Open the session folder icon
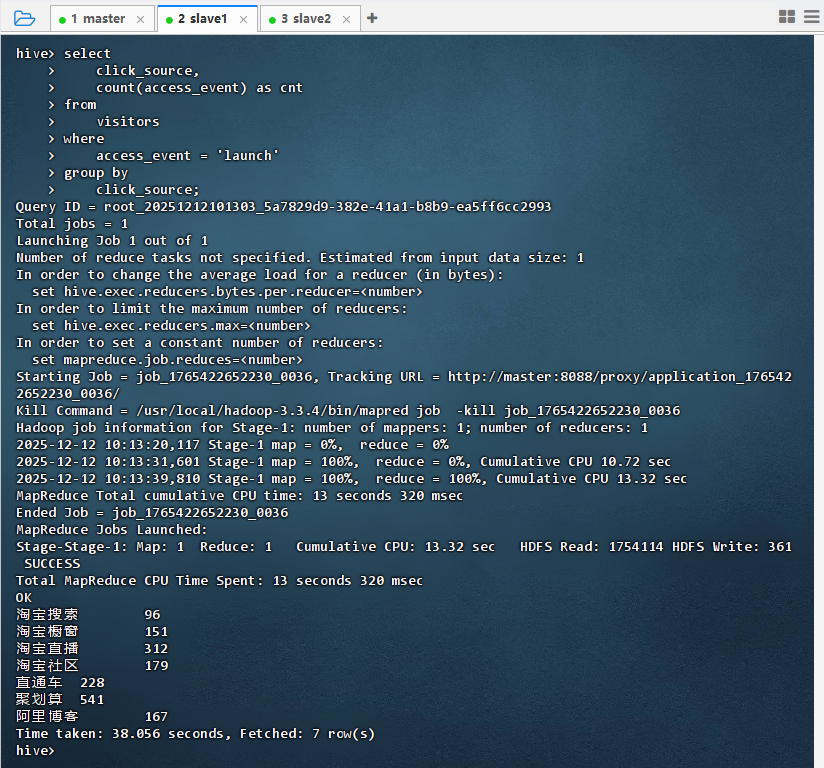This screenshot has width=824, height=768. point(24,18)
